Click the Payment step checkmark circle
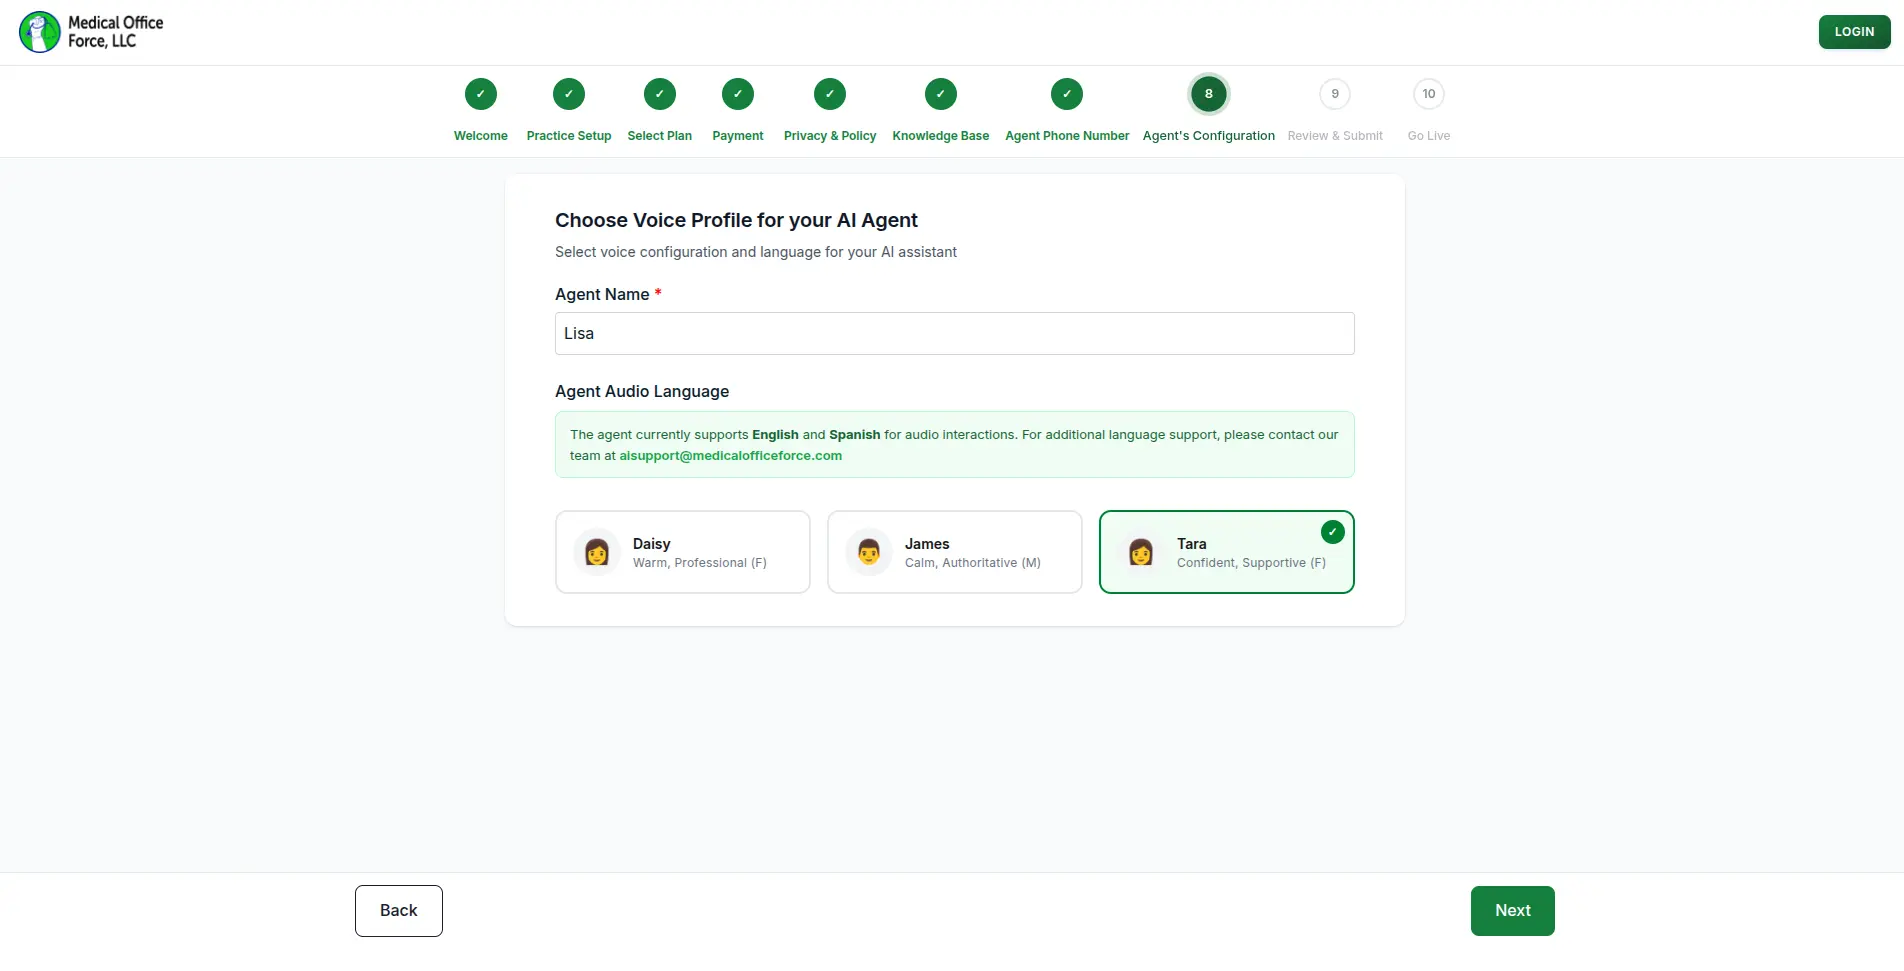 738,94
